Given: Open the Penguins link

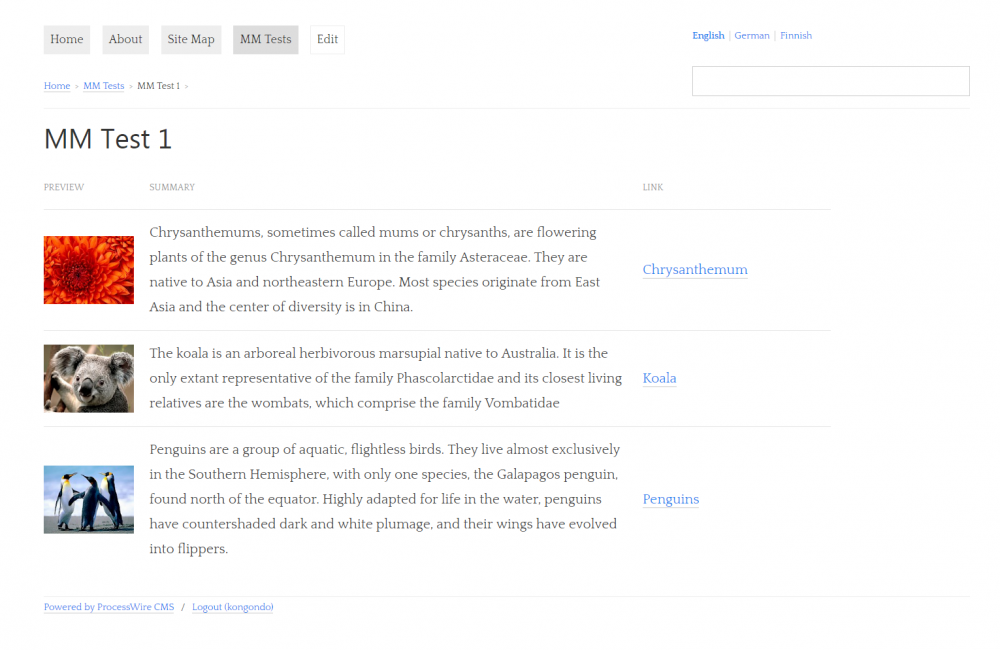Looking at the screenshot, I should tap(670, 499).
